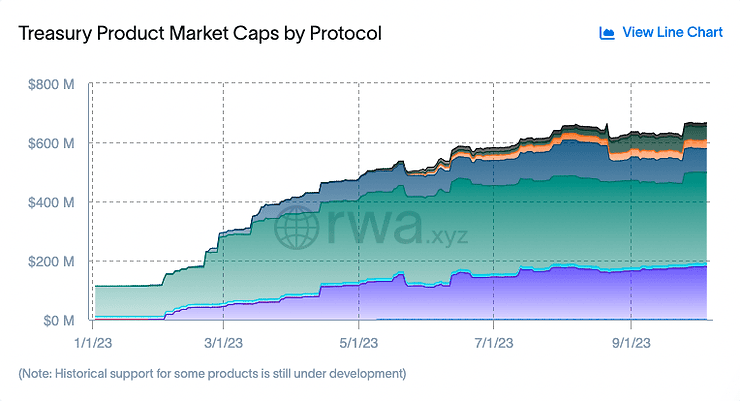This screenshot has height=401, width=740.
Task: Click the 3/1/23 x-axis date label
Action: [x=223, y=343]
